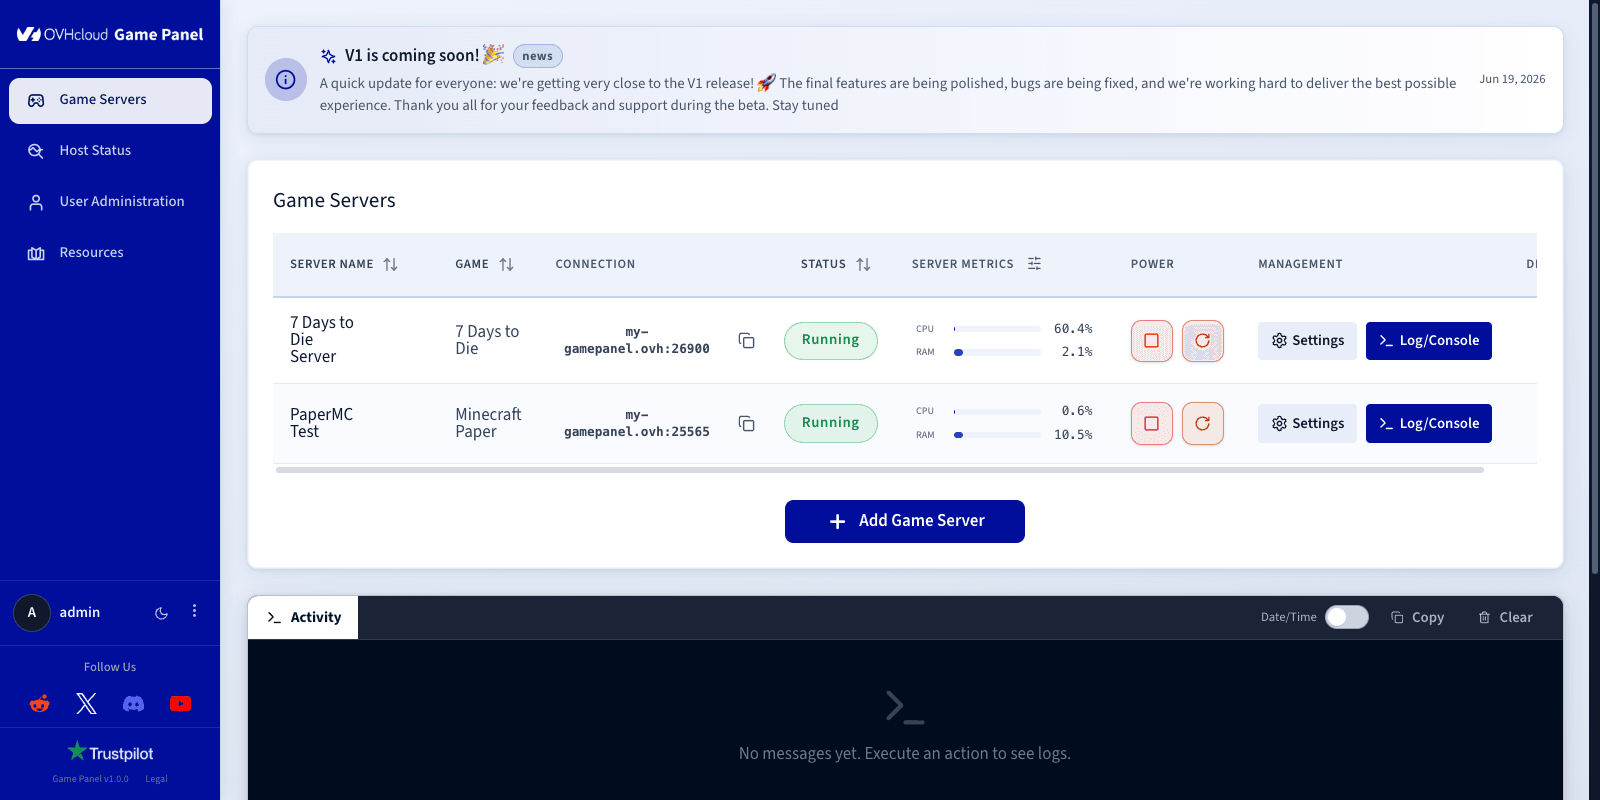Image resolution: width=1600 pixels, height=800 pixels.
Task: Open Log/Console for PaperMC Test
Action: pos(1428,424)
